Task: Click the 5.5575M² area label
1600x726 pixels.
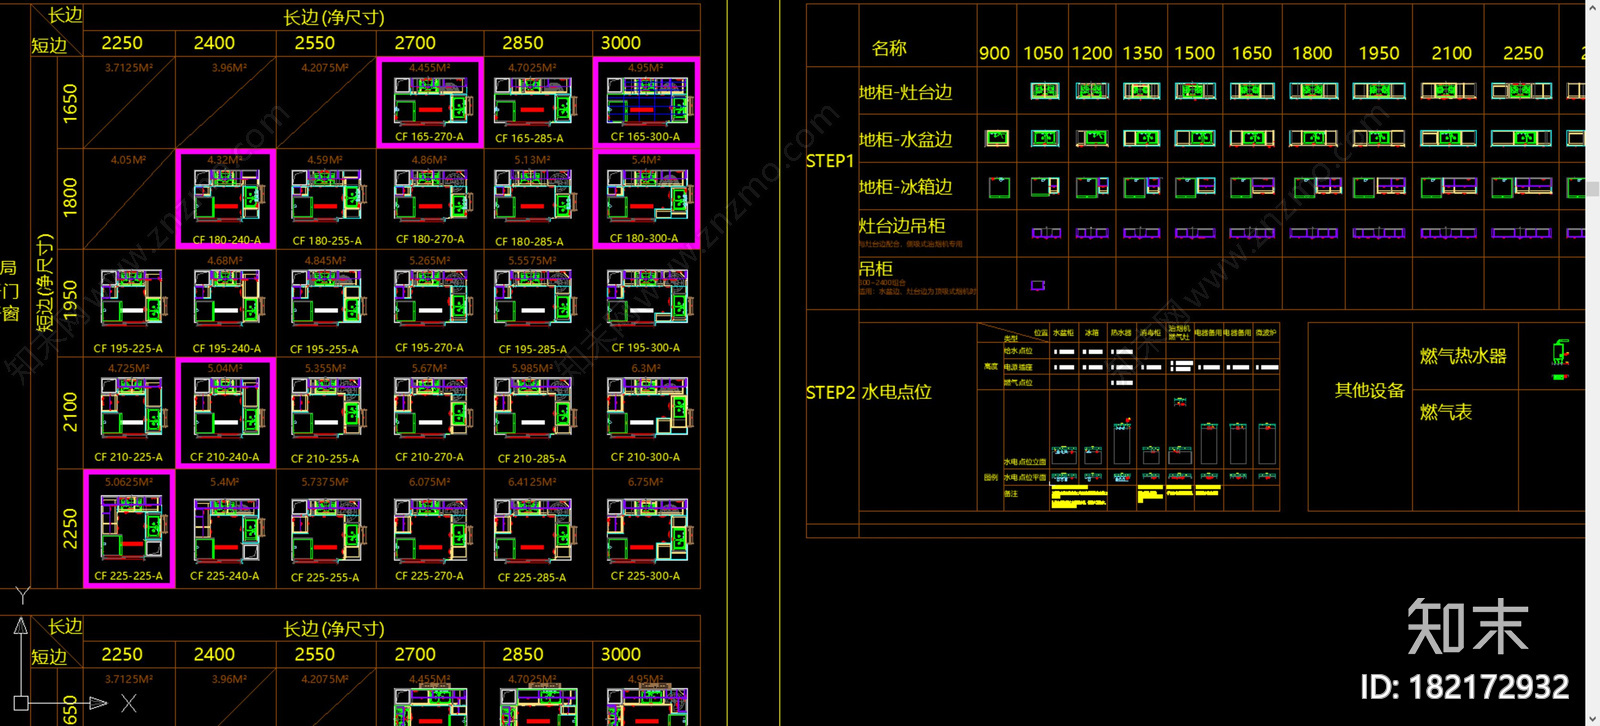Action: click(x=532, y=261)
